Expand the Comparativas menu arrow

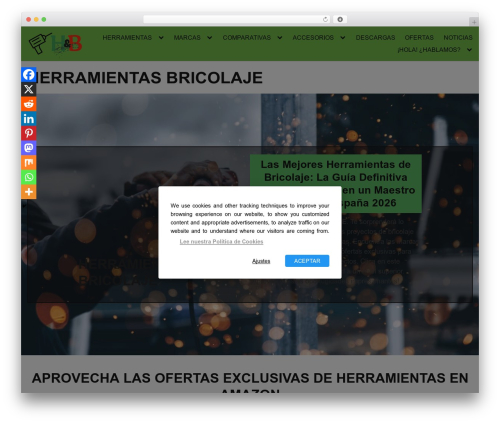pos(280,38)
